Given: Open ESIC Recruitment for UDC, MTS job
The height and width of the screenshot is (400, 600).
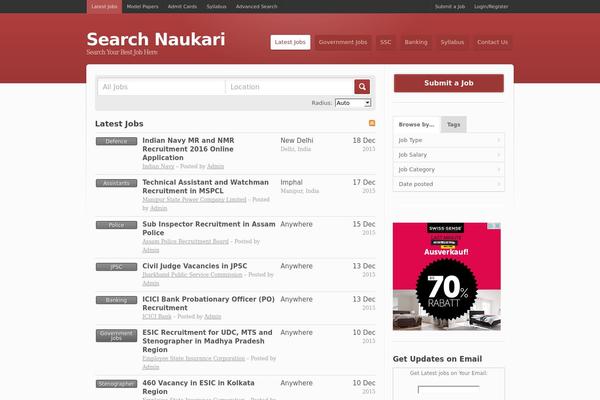Looking at the screenshot, I should click(207, 341).
